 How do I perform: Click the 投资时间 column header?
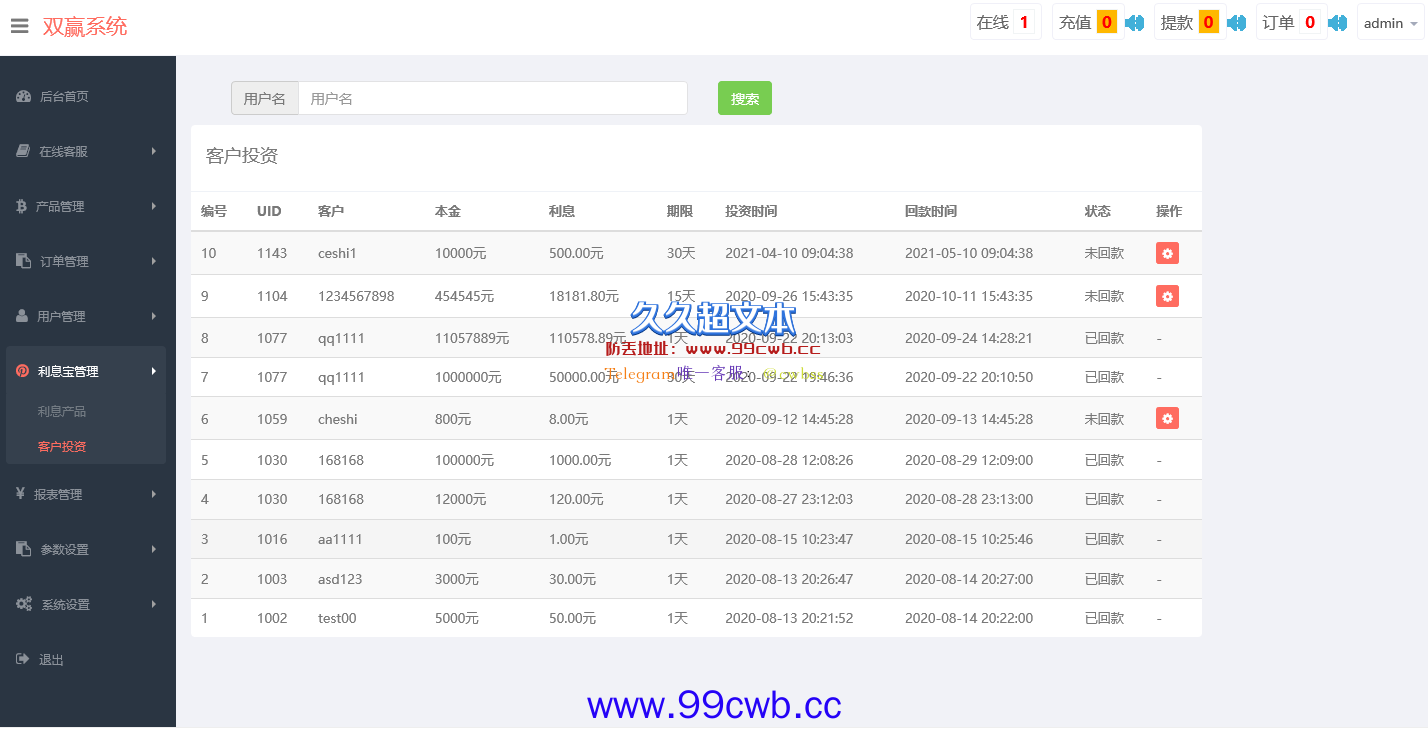point(751,211)
